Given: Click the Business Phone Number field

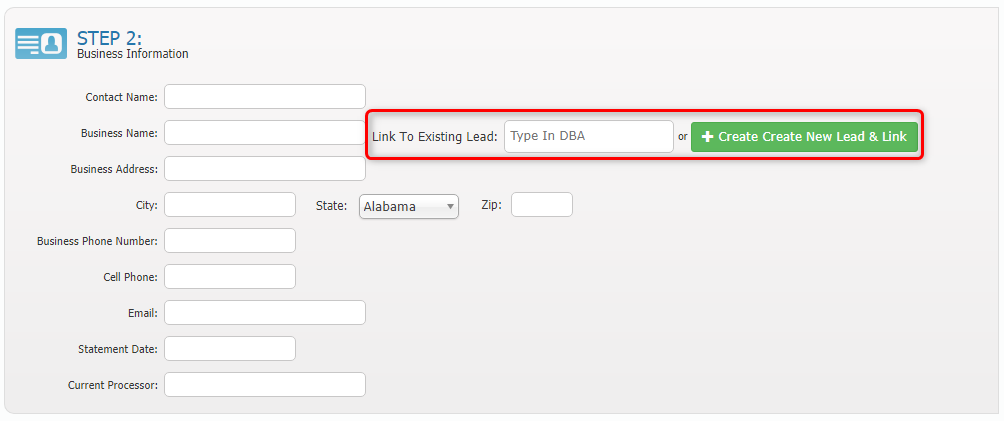Looking at the screenshot, I should (230, 241).
